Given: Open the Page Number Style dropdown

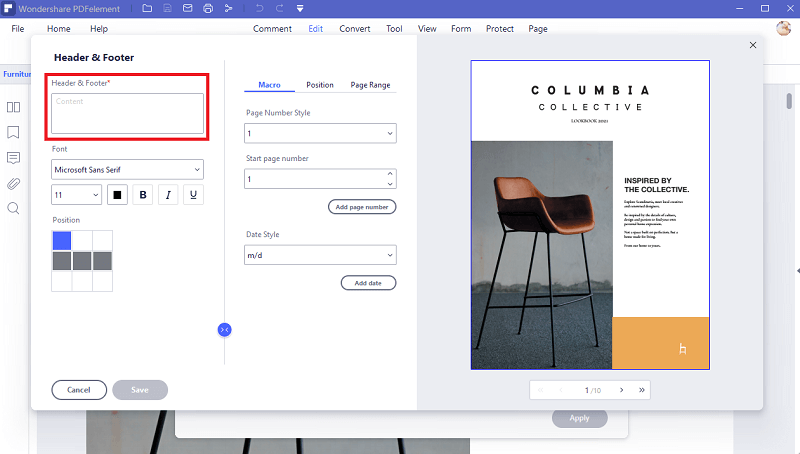Looking at the screenshot, I should pos(320,133).
